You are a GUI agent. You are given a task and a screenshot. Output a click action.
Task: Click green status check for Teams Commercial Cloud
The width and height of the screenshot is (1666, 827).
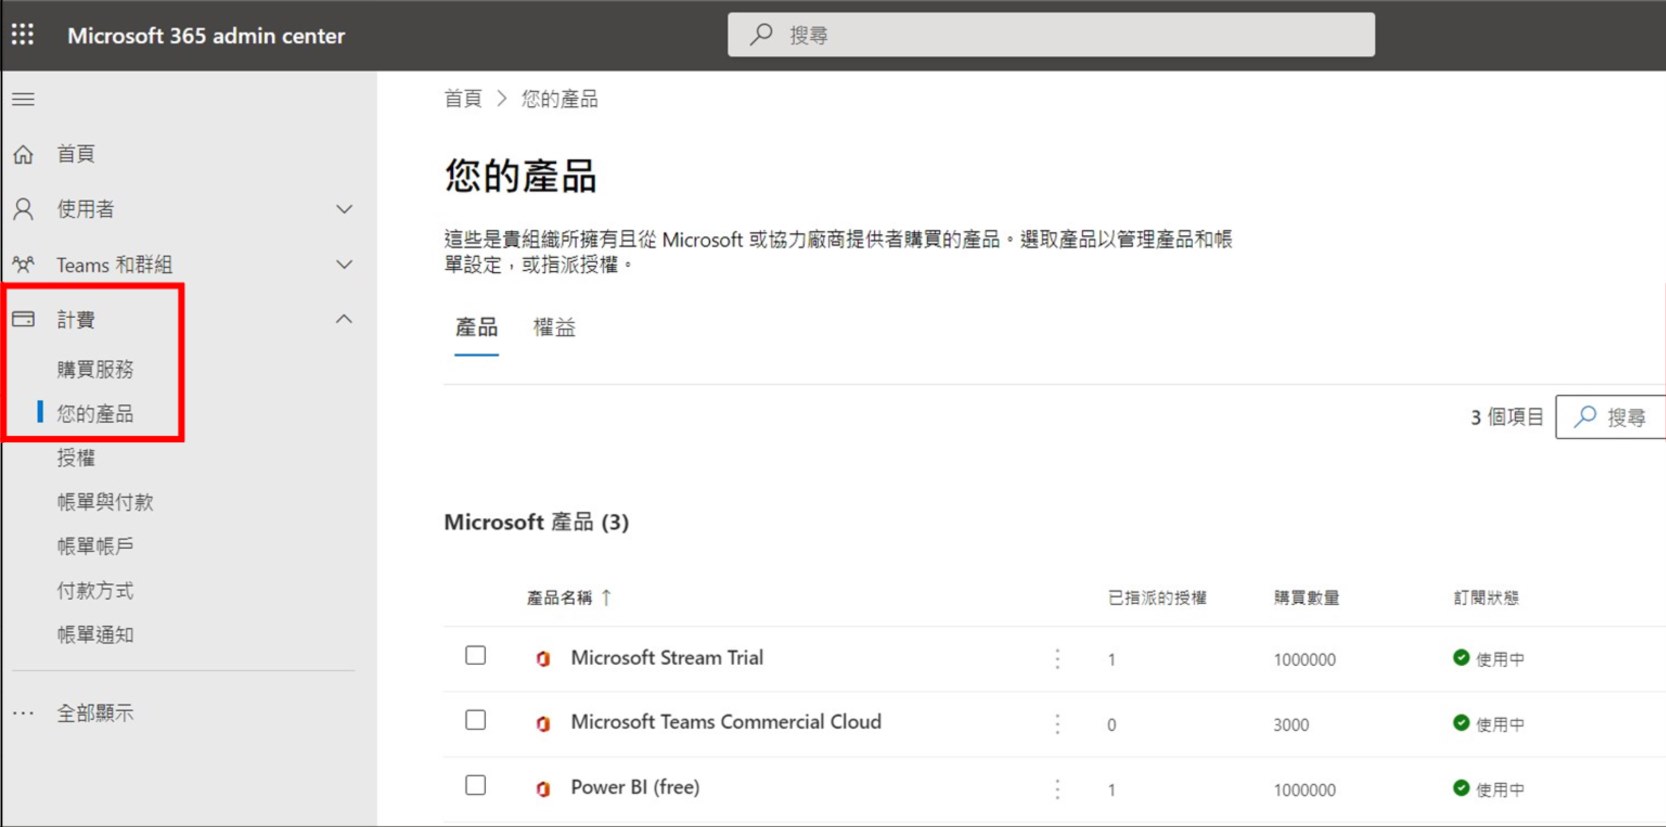[x=1461, y=723]
